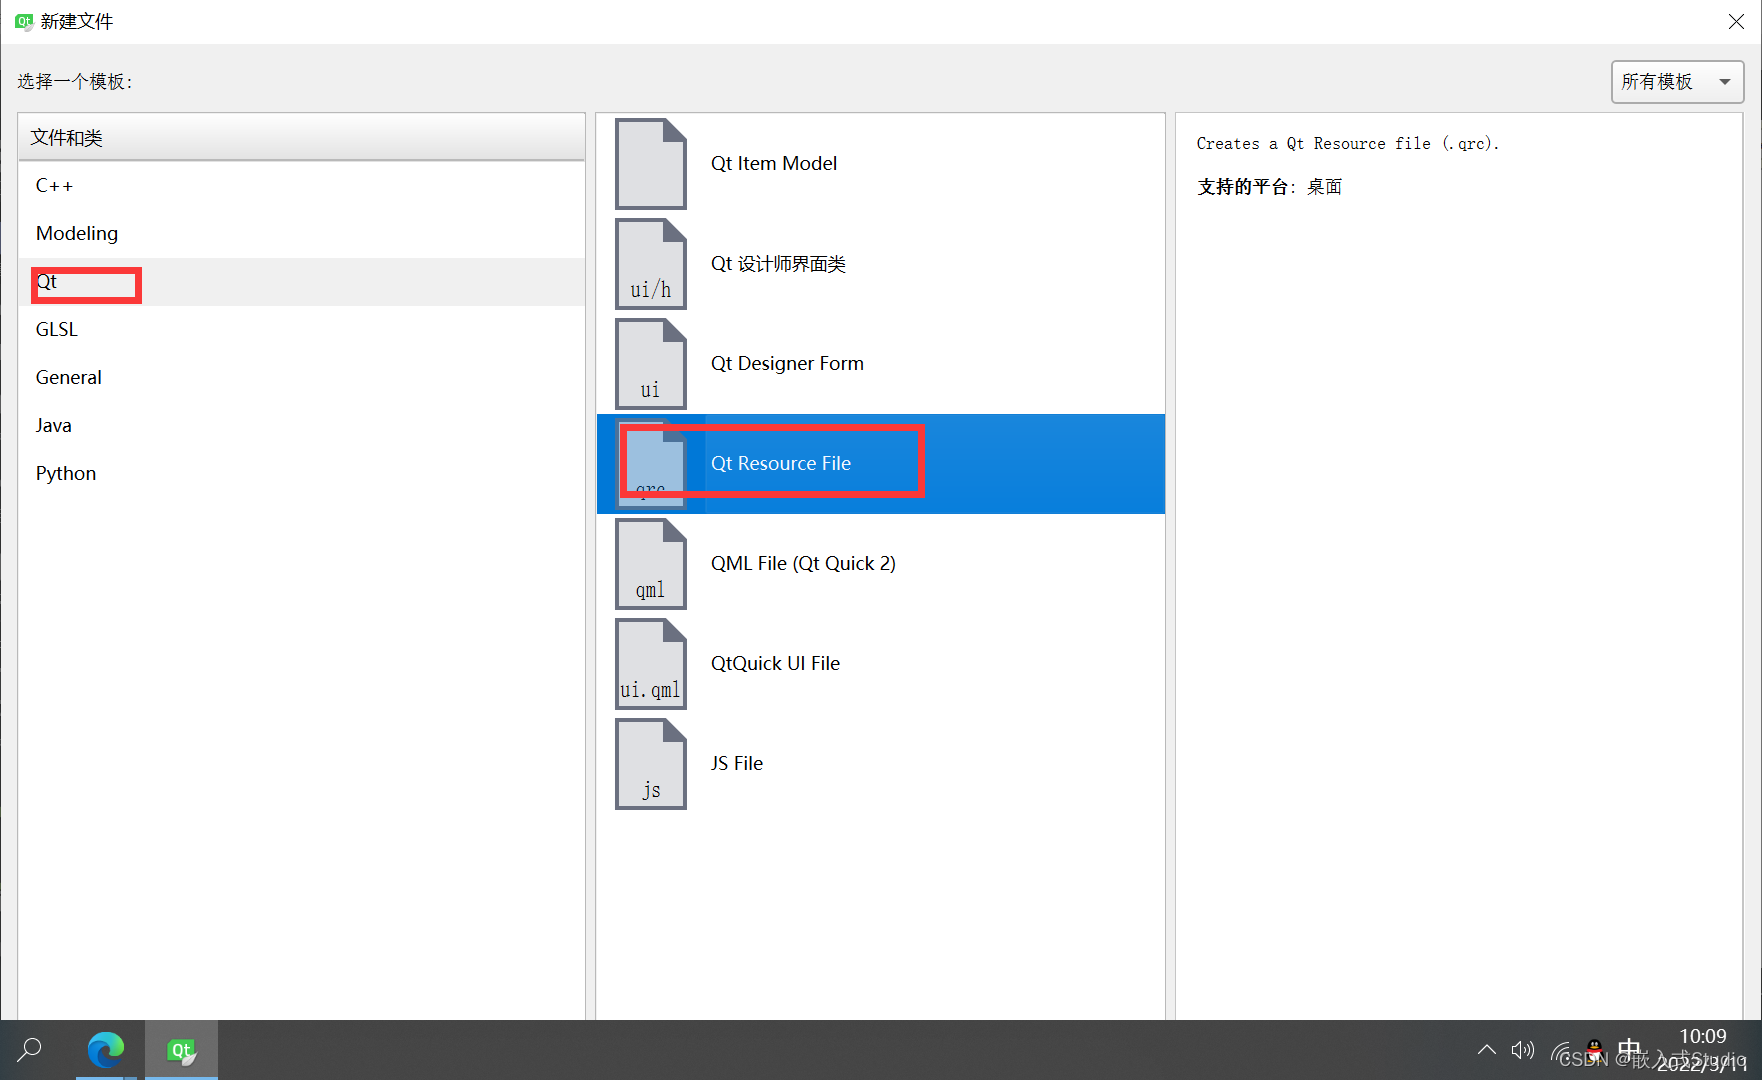
Task: Choose the QtQuick UI File template
Action: point(881,664)
